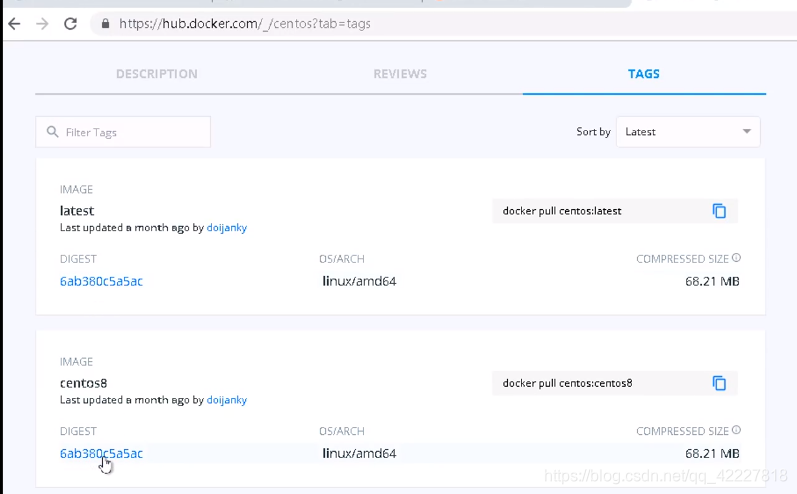797x494 pixels.
Task: Copy the docker pull centos:centos8 command
Action: (719, 383)
